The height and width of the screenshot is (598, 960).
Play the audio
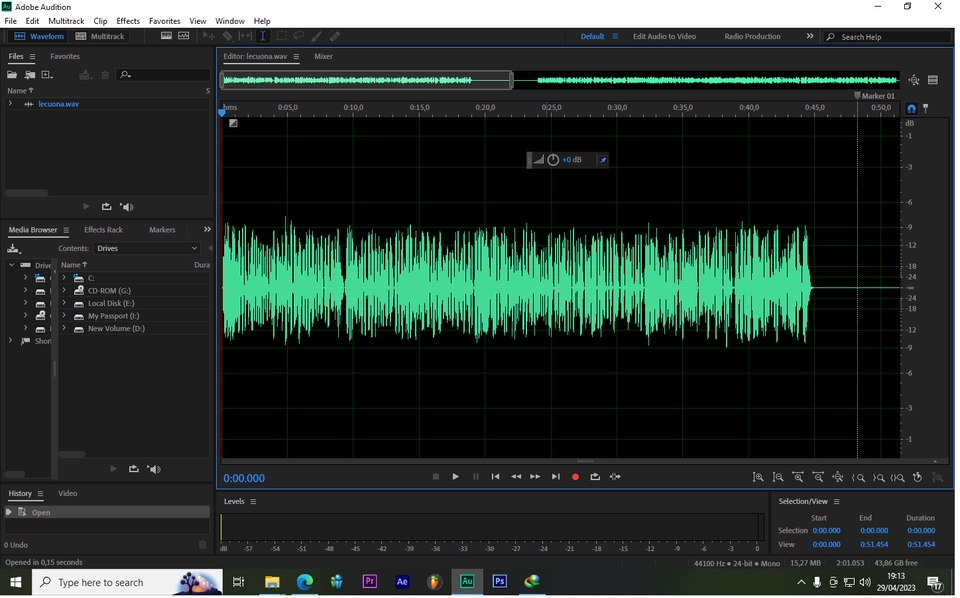[456, 477]
